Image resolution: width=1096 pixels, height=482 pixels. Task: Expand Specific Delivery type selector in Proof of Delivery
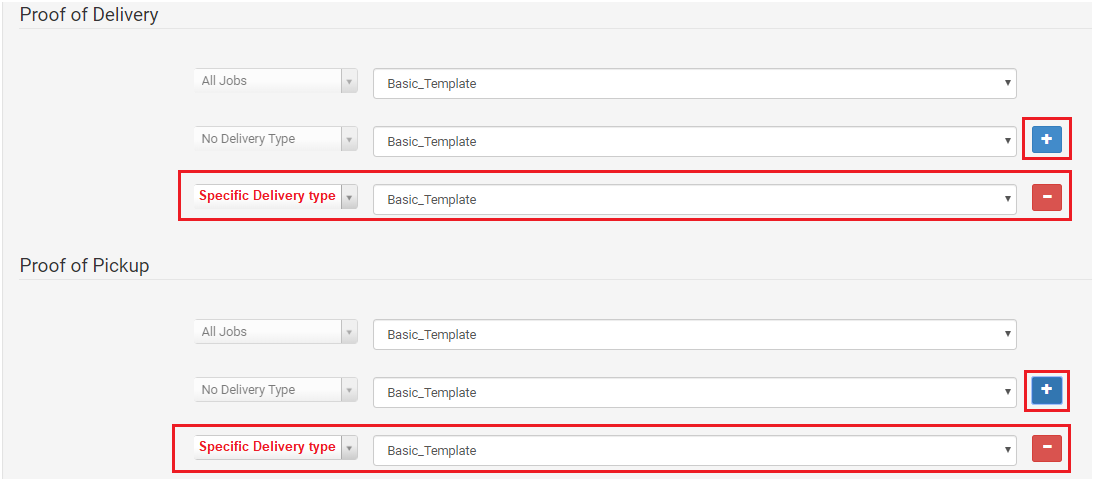click(x=349, y=197)
